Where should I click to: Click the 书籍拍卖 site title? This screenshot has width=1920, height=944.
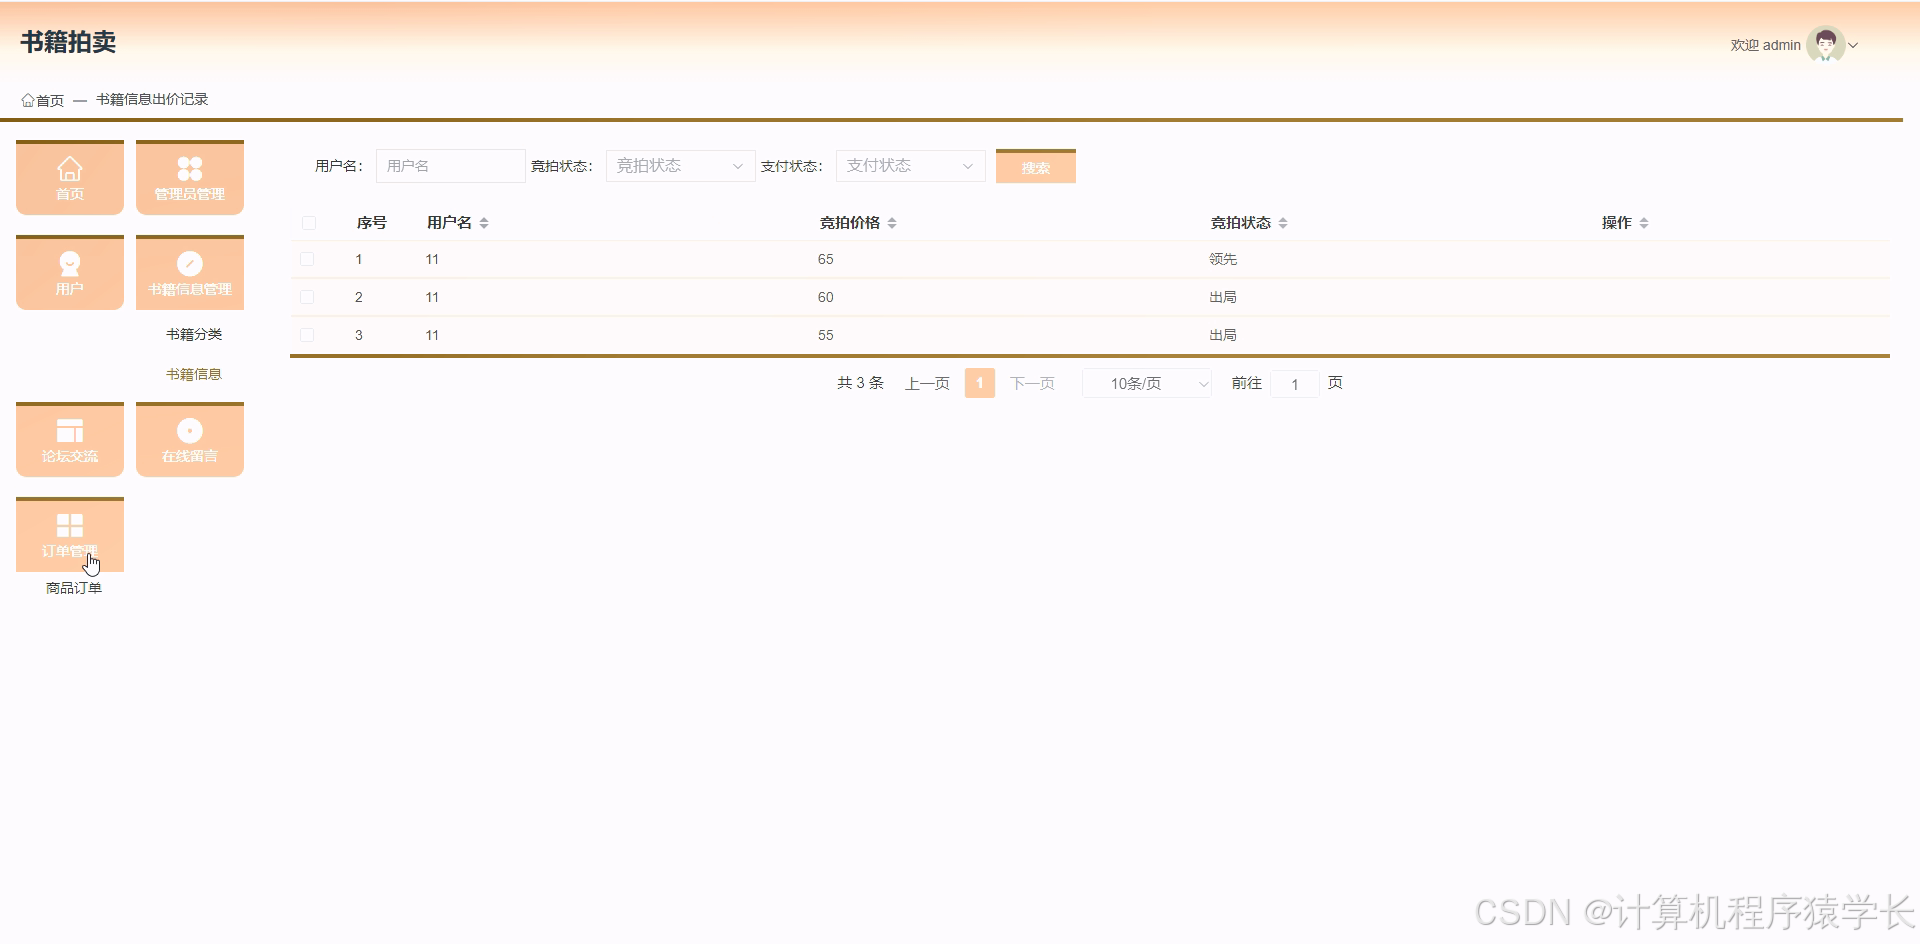[x=68, y=42]
